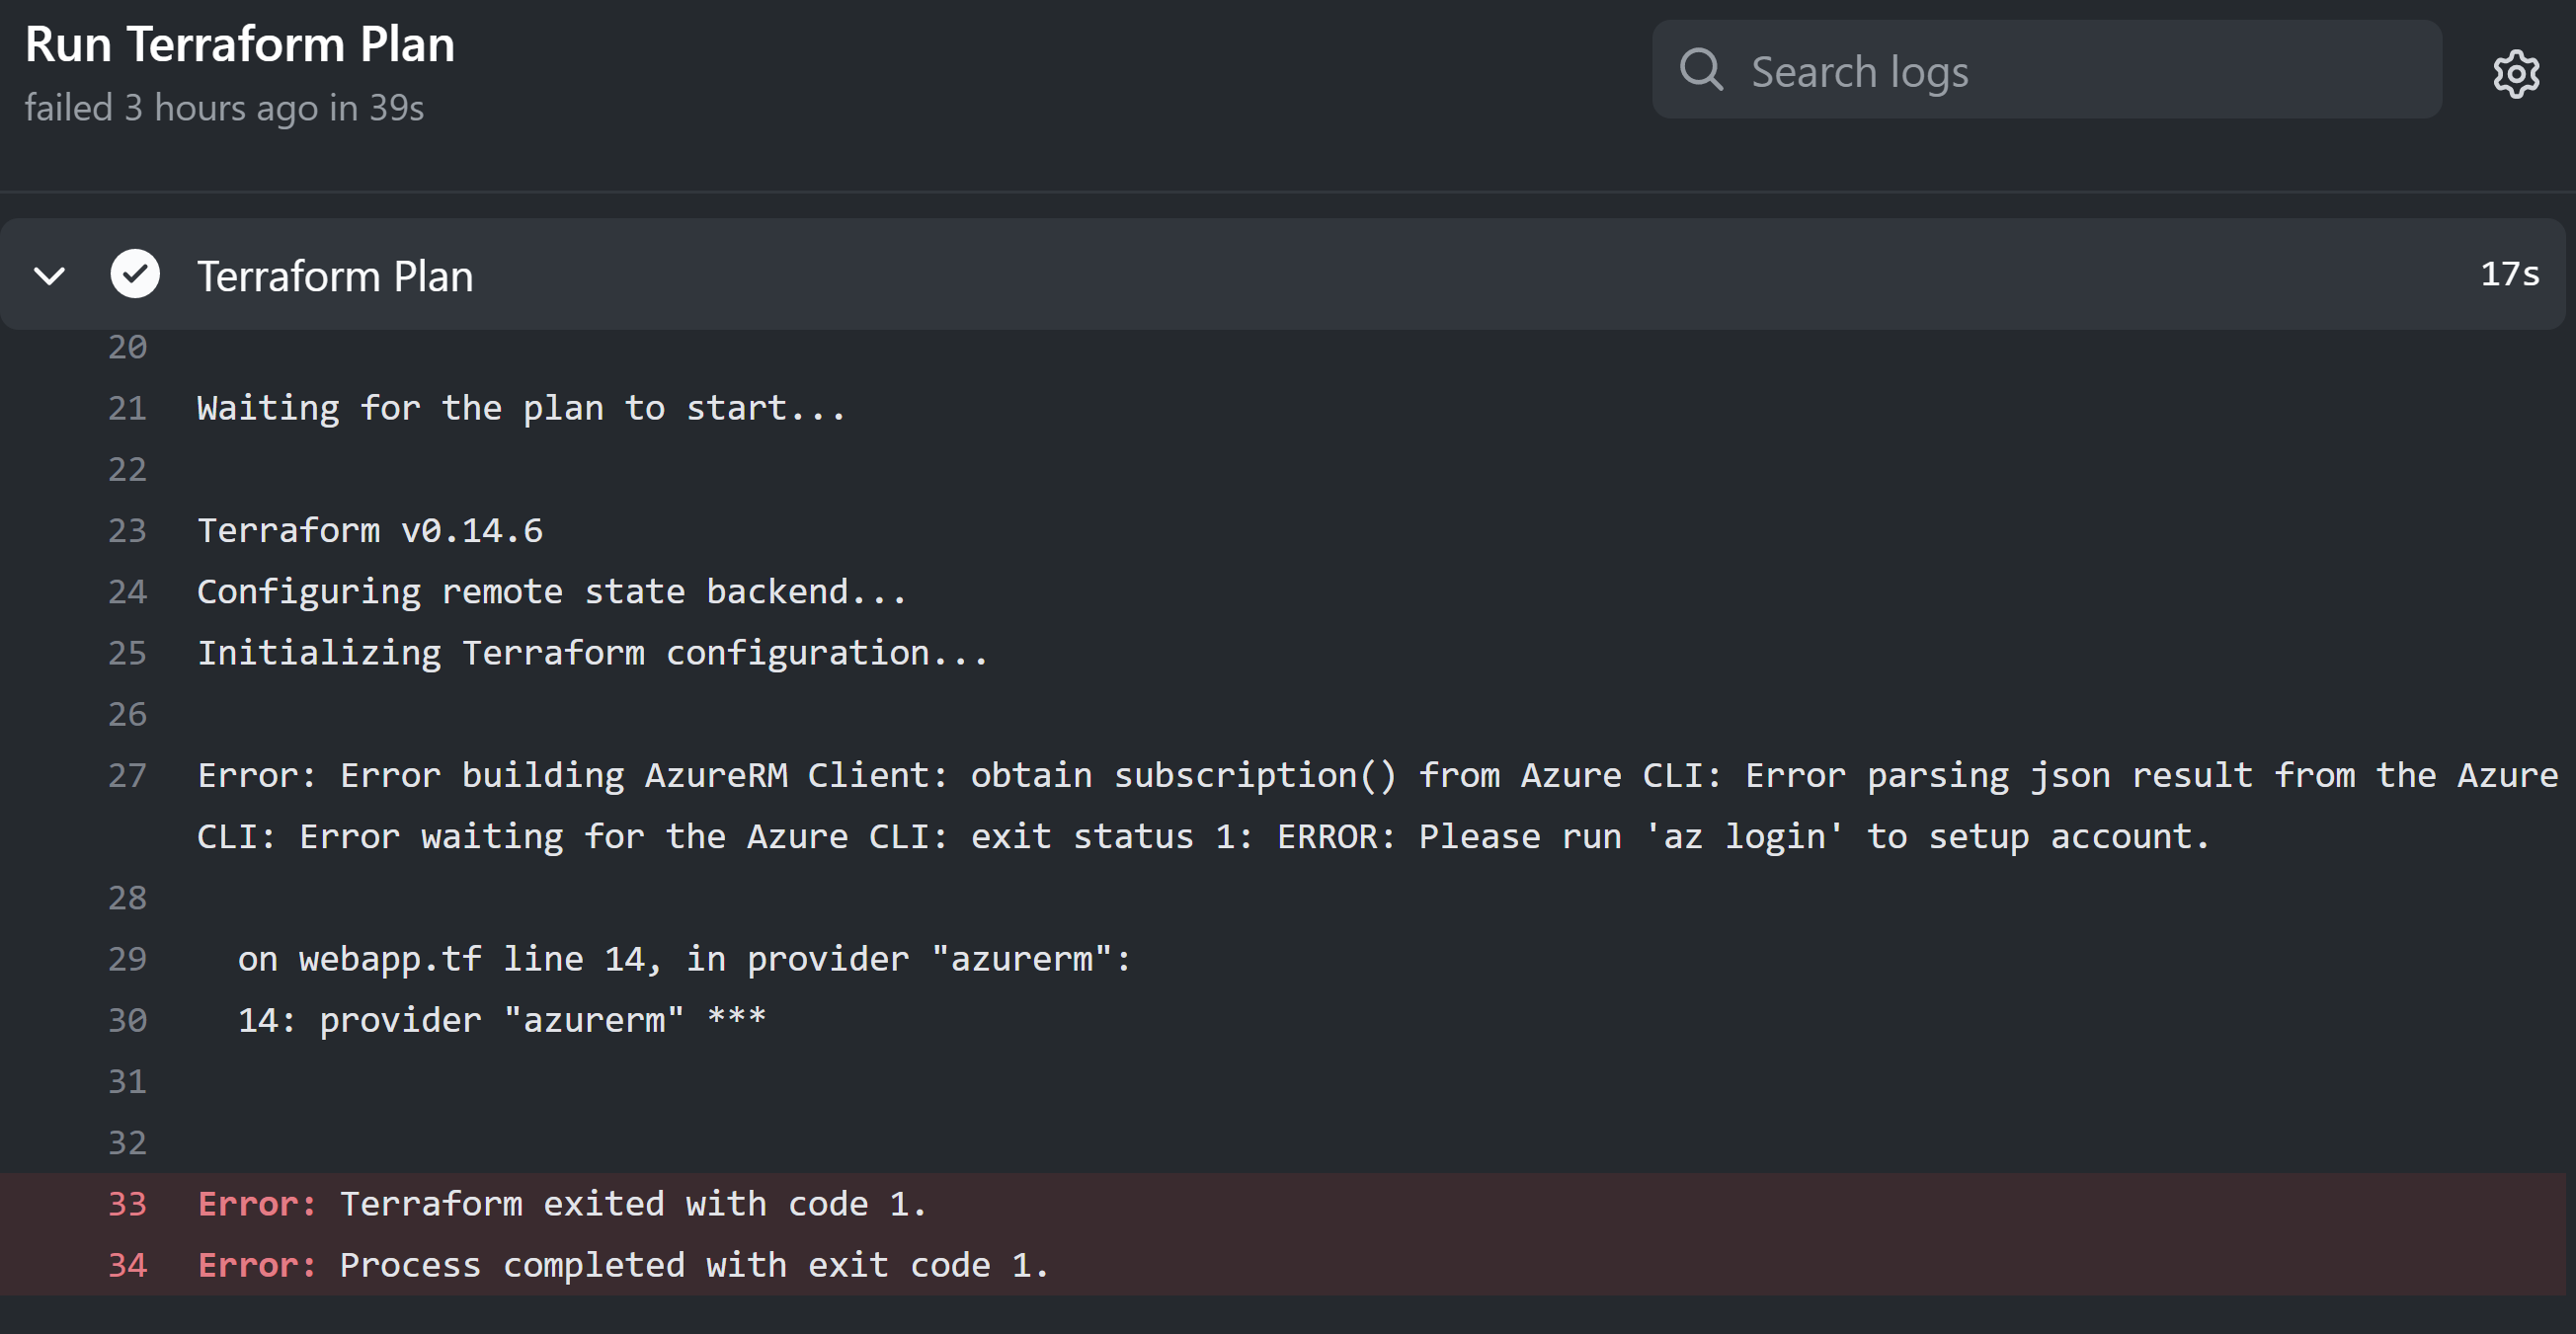Click 'Waiting for the plan to start...' line
This screenshot has height=1334, width=2576.
(x=521, y=408)
